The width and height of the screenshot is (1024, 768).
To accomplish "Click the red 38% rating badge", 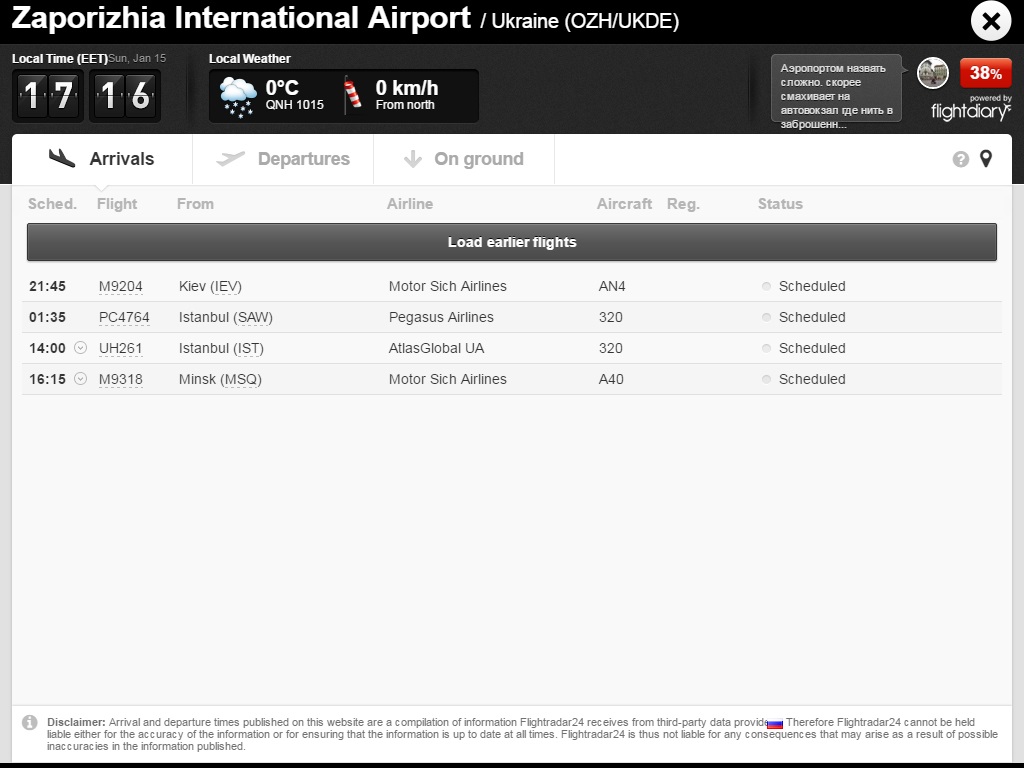I will [985, 73].
